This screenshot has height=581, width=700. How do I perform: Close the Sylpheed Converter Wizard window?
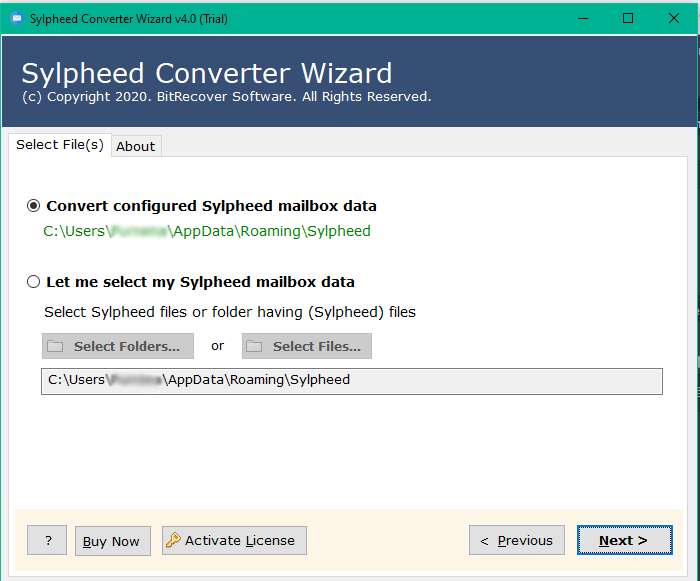(674, 18)
